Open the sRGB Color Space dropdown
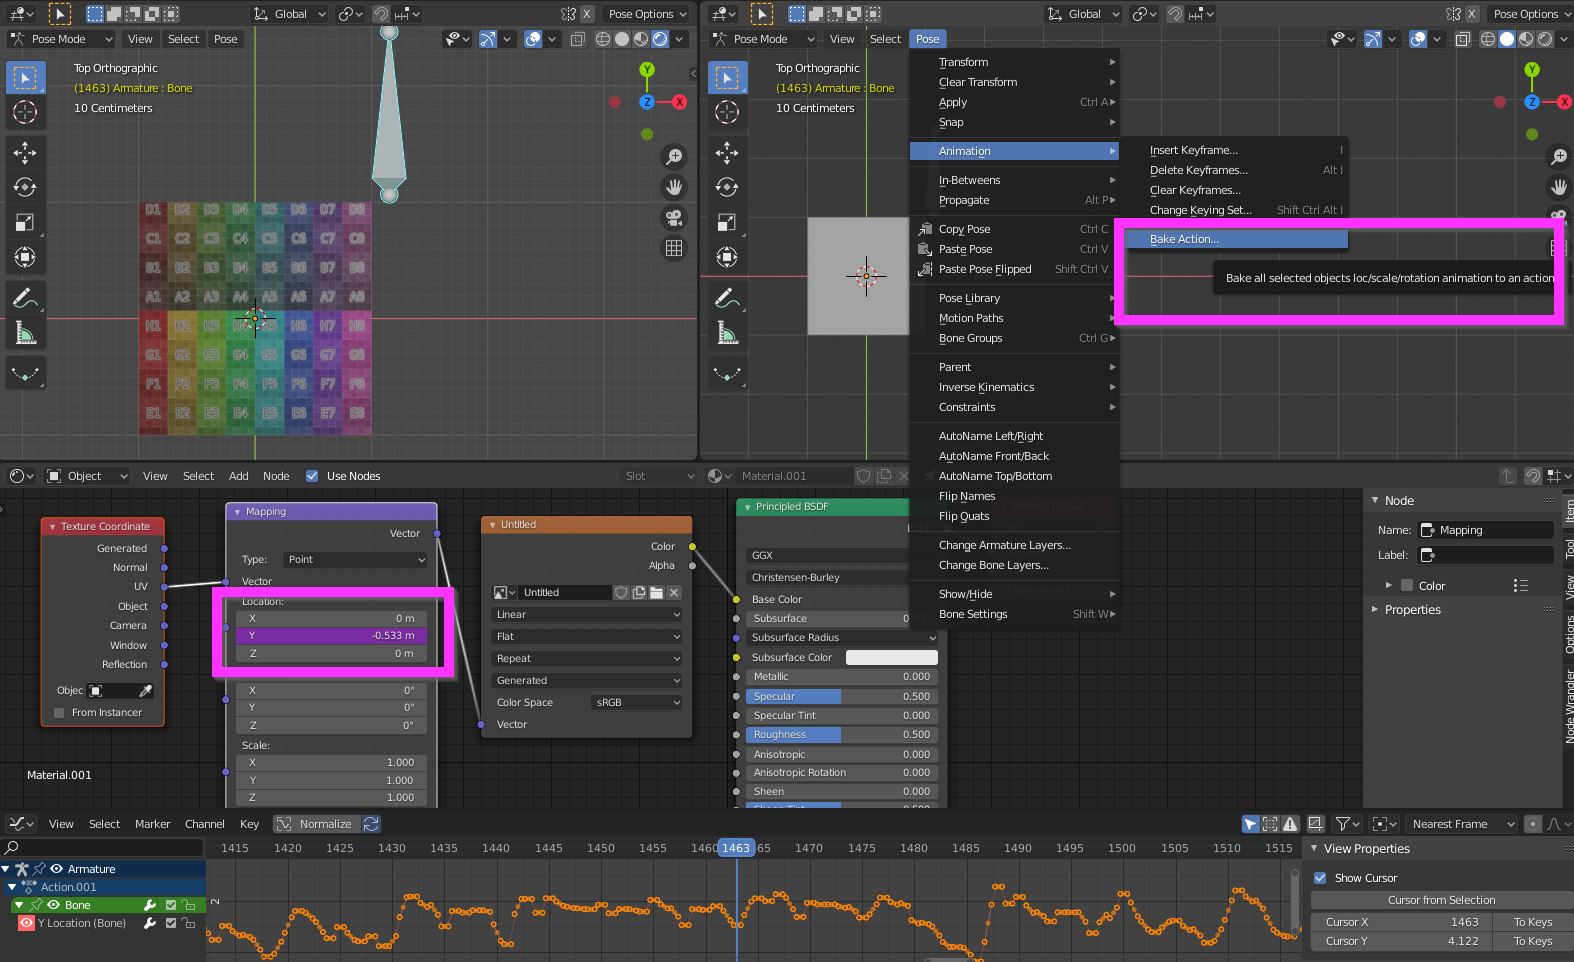The image size is (1574, 962). [637, 703]
